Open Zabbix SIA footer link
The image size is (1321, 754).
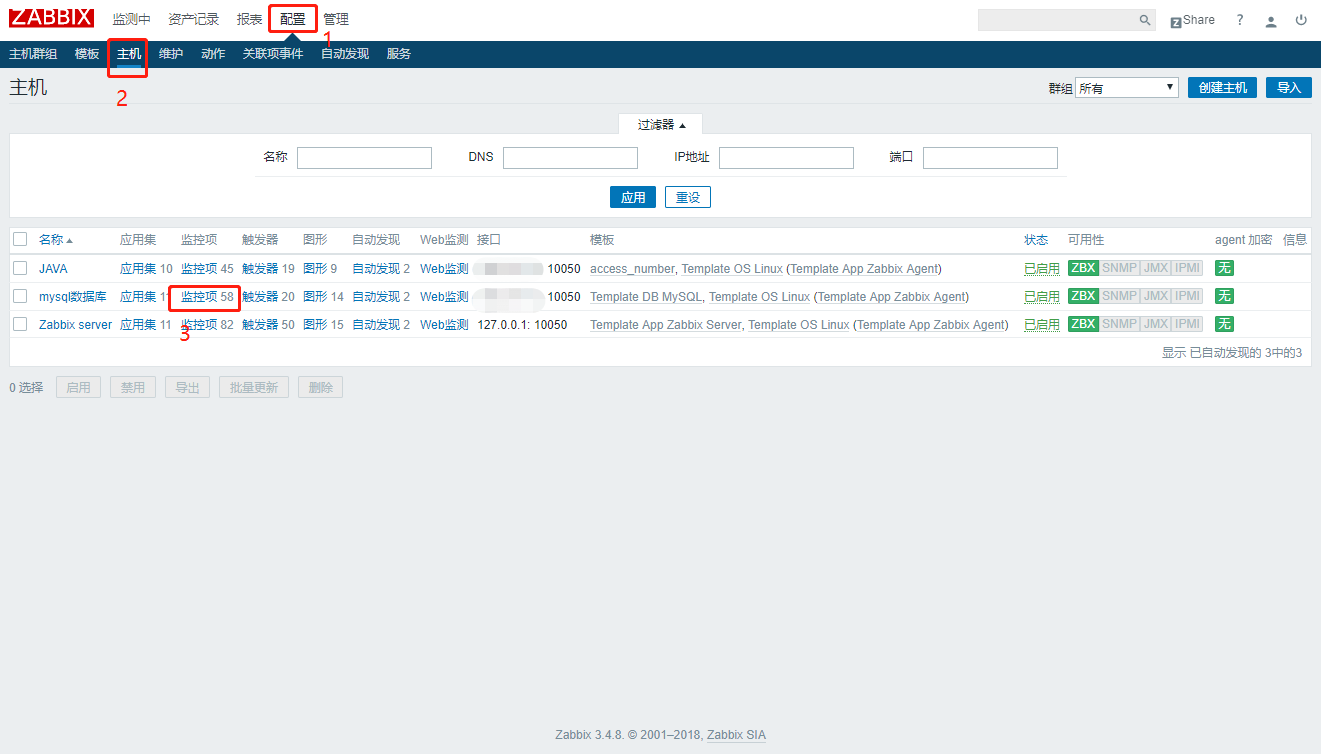[736, 735]
